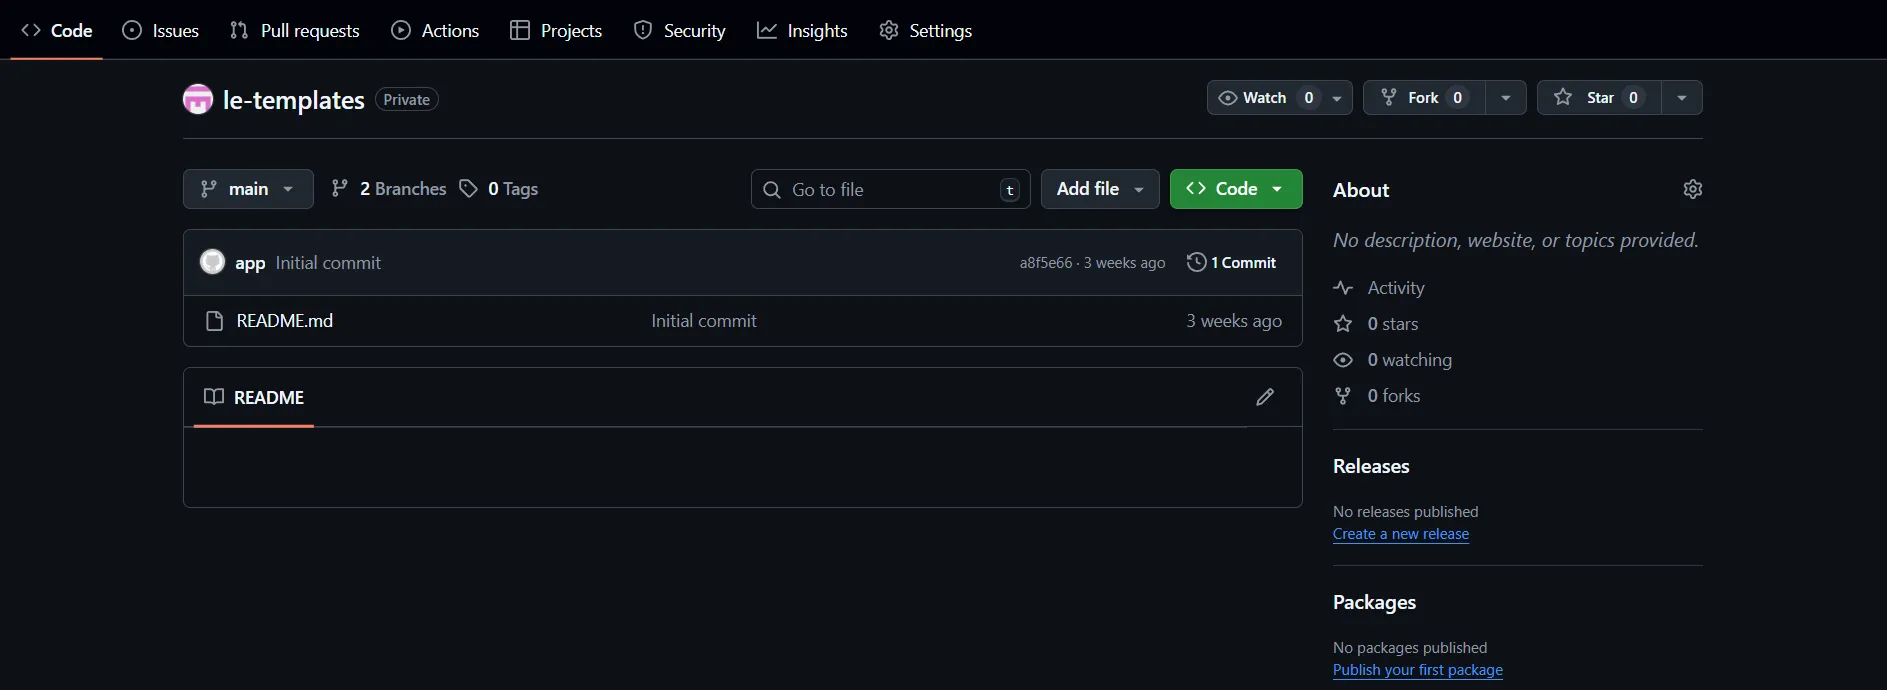This screenshot has width=1887, height=690.
Task: Open the Activity link
Action: click(1379, 288)
